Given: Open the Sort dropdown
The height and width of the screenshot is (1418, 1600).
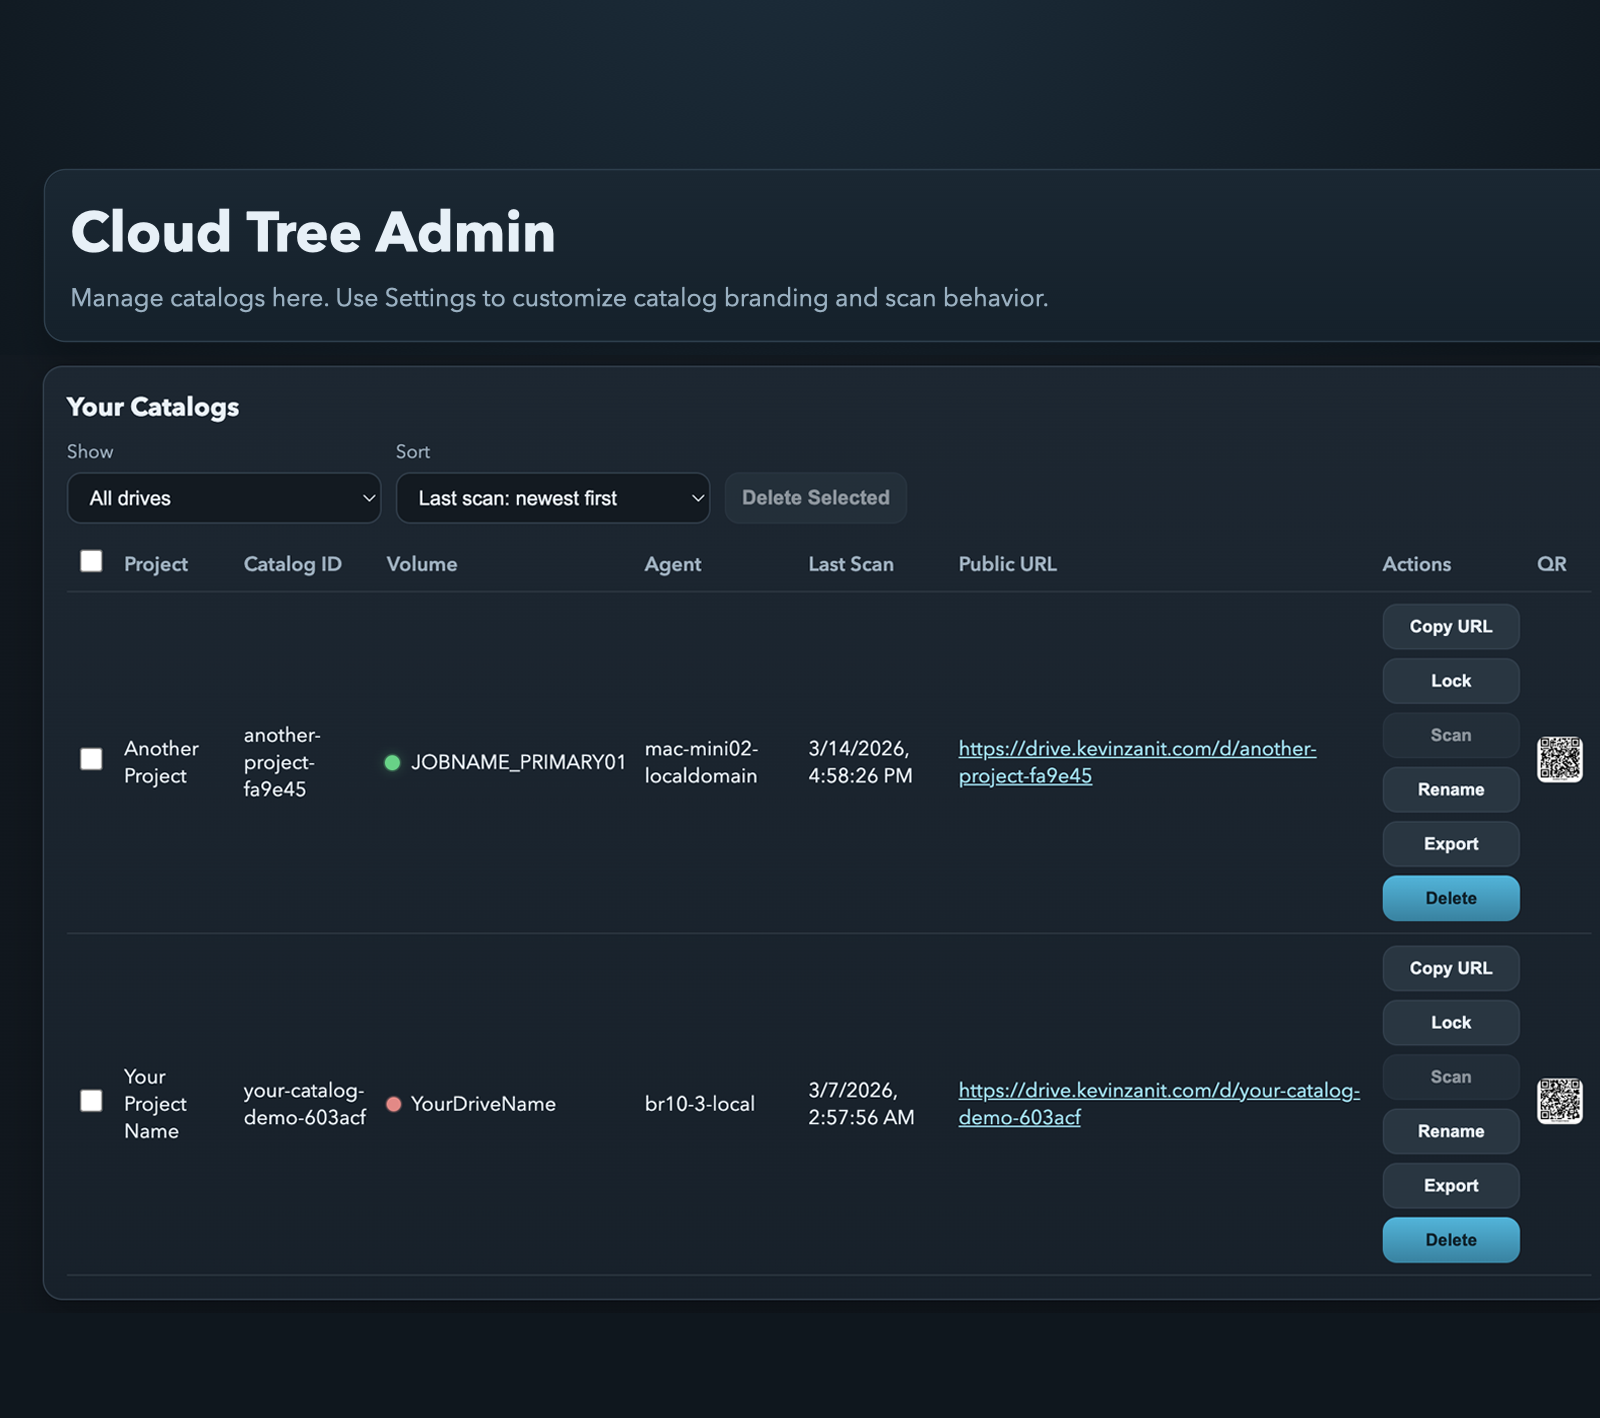Looking at the screenshot, I should coord(552,498).
